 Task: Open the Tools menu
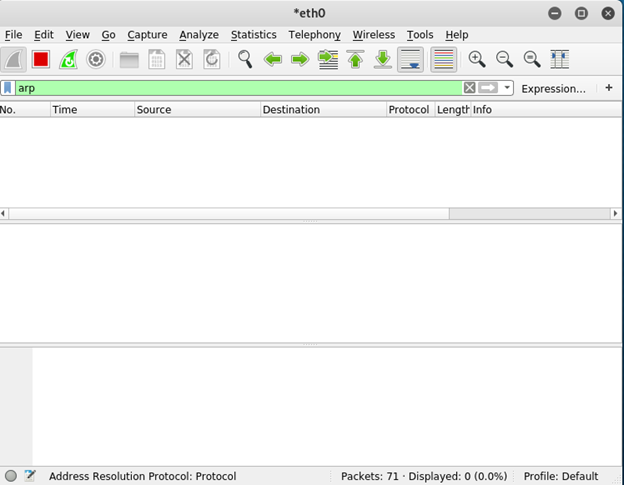(420, 35)
